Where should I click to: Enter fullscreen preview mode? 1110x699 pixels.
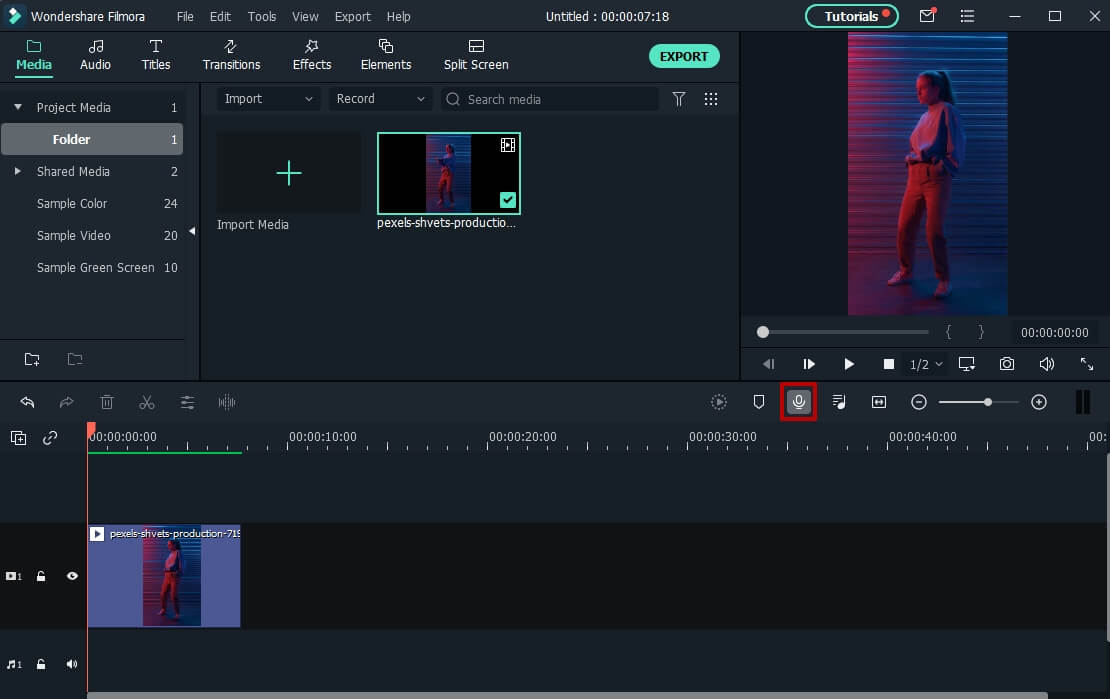(1087, 364)
